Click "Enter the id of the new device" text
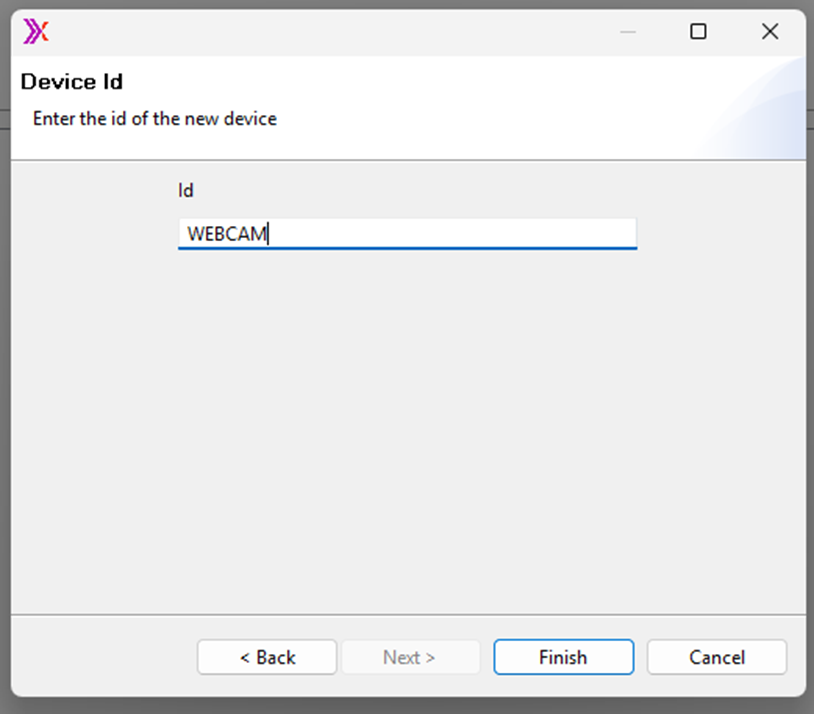814x714 pixels. click(155, 119)
